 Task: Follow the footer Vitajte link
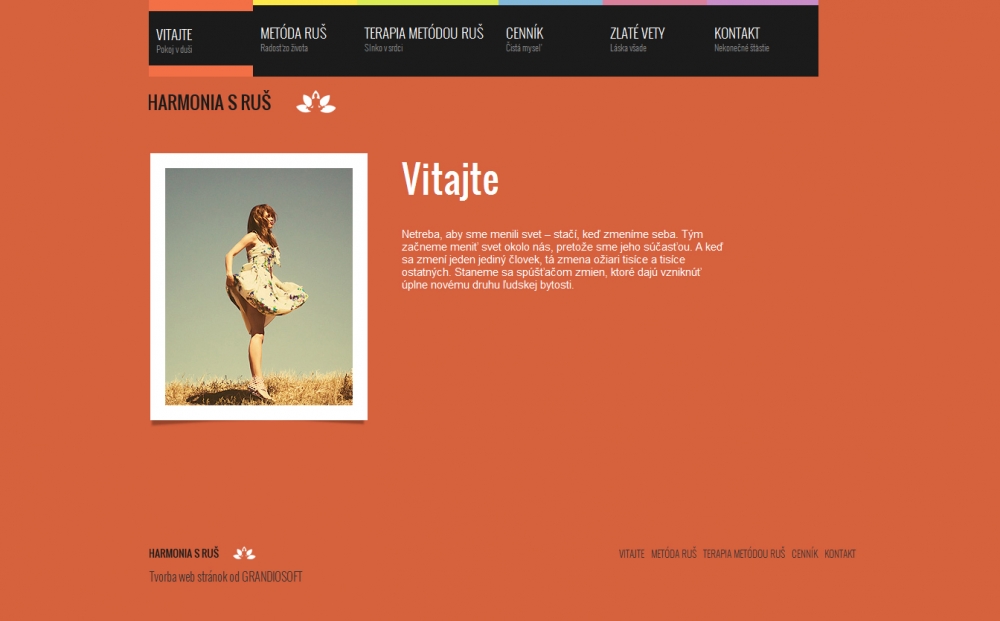(631, 554)
